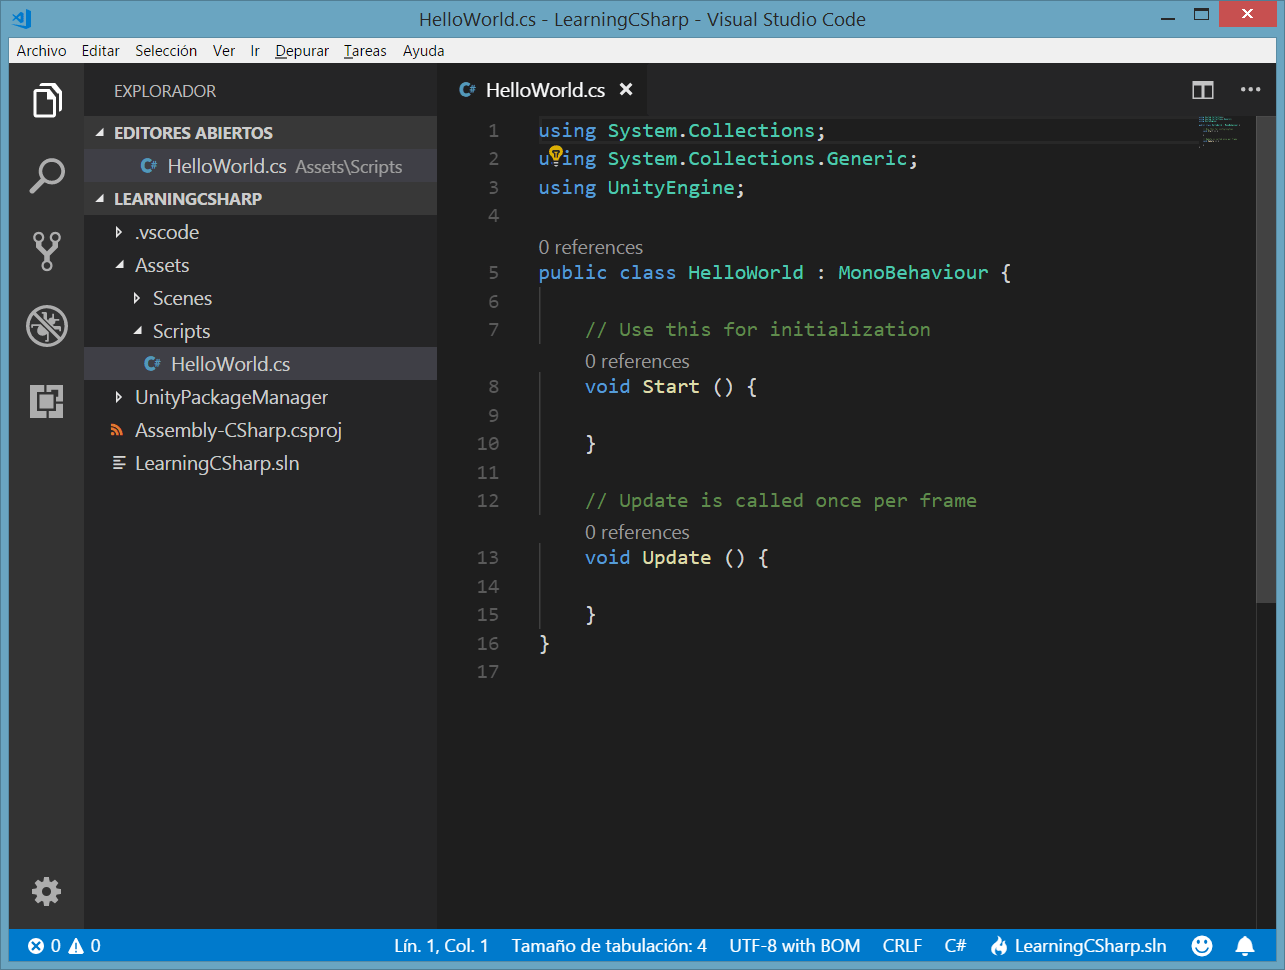This screenshot has height=970, width=1285.
Task: Expand the UnityPackageManager folder
Action: 119,397
